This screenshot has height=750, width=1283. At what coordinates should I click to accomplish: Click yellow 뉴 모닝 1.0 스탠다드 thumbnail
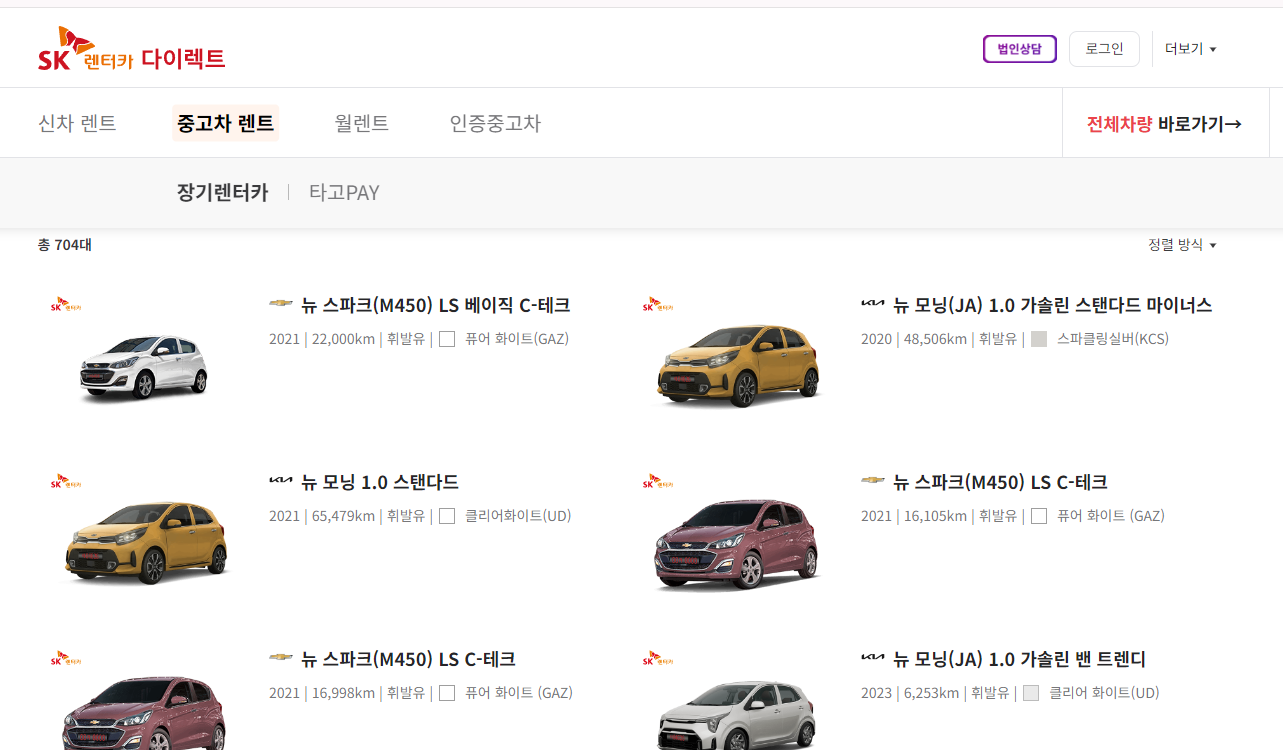pos(146,542)
